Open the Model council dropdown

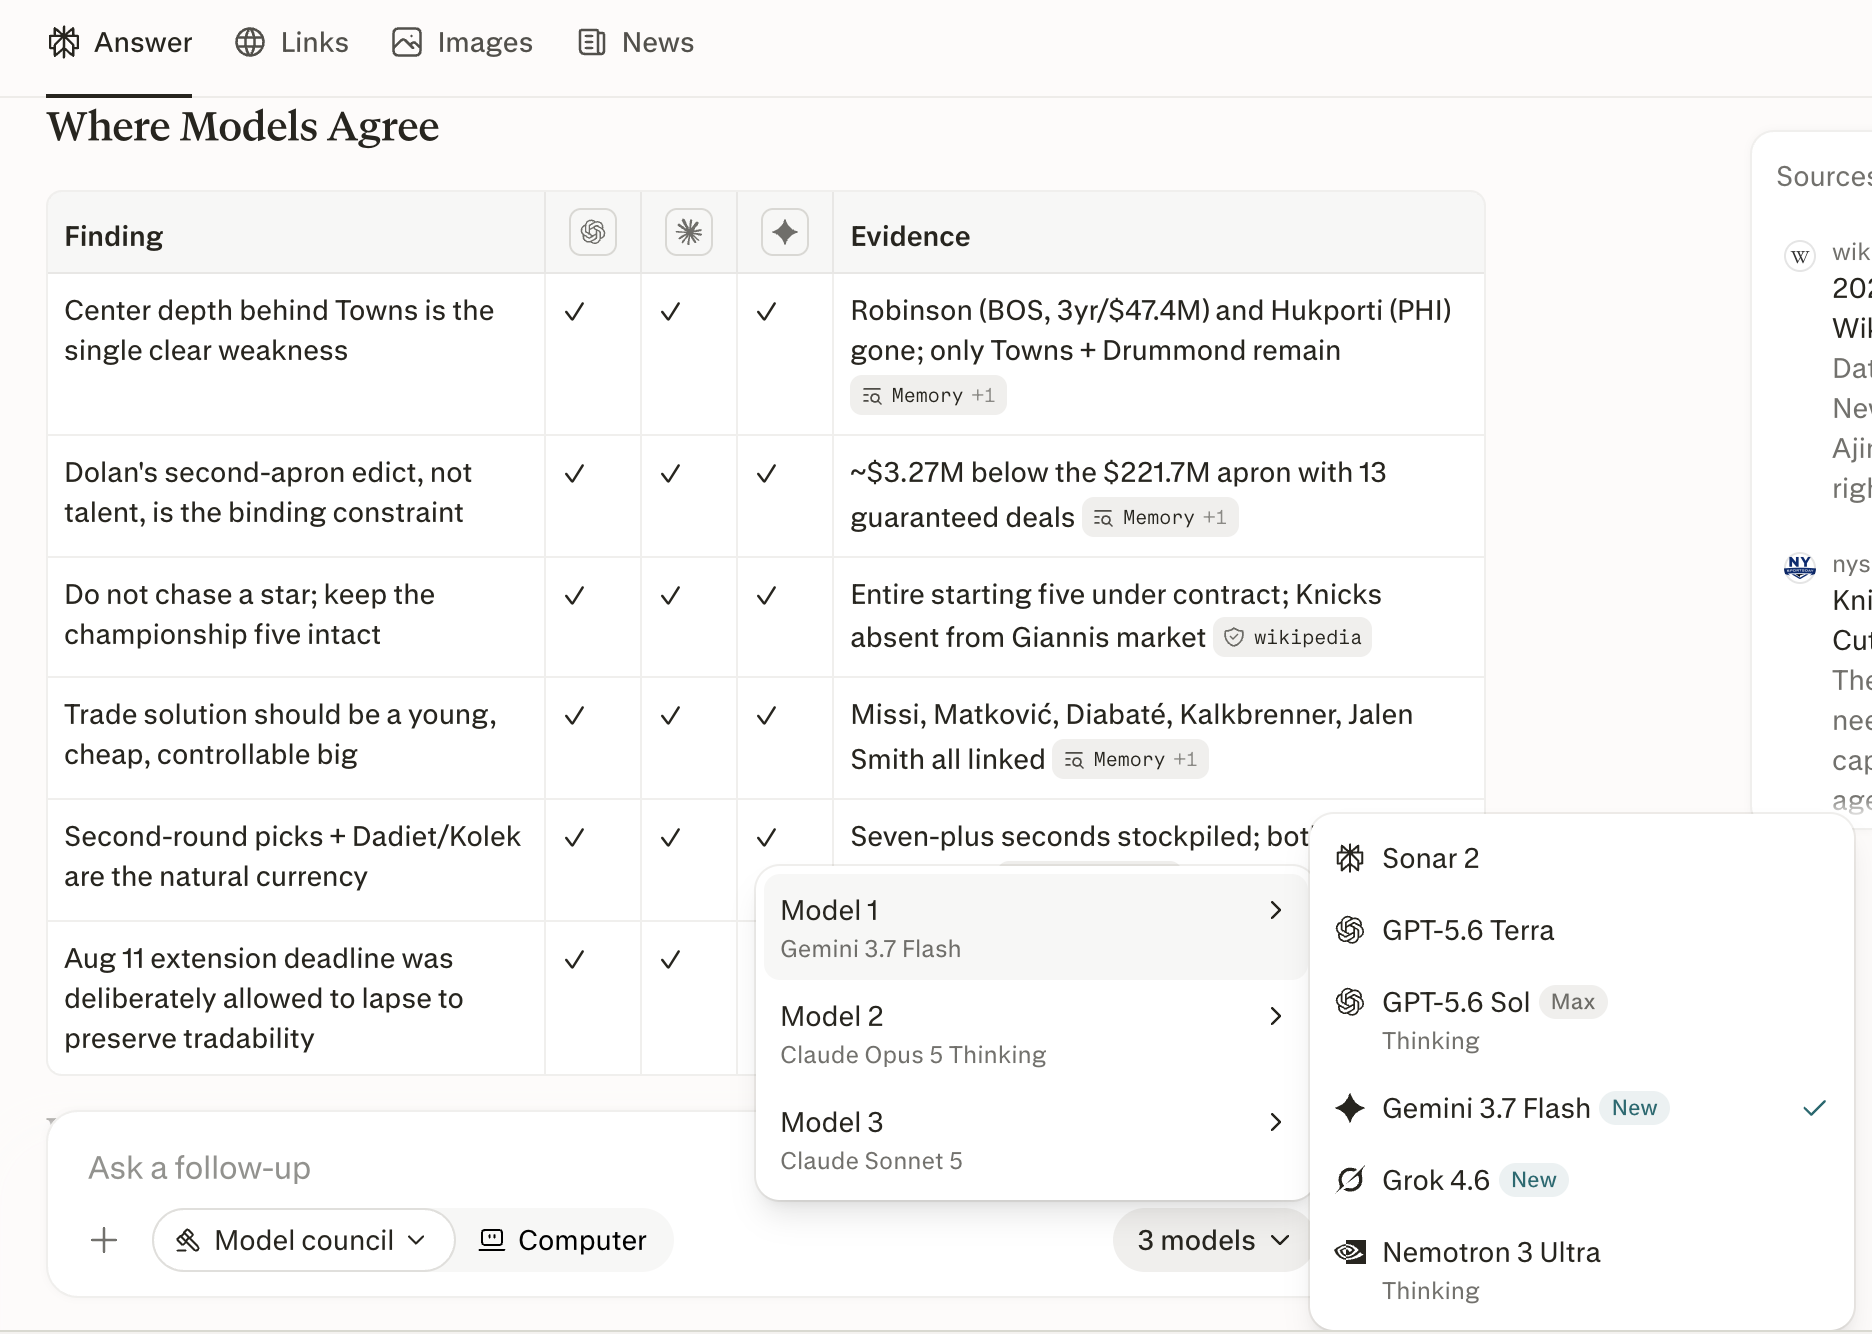pyautogui.click(x=303, y=1240)
